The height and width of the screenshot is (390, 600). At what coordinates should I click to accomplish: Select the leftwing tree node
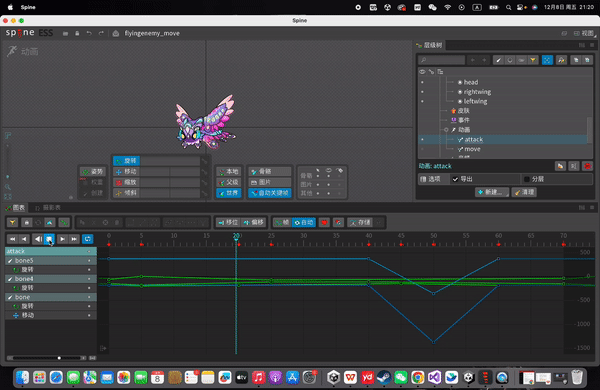[475, 101]
